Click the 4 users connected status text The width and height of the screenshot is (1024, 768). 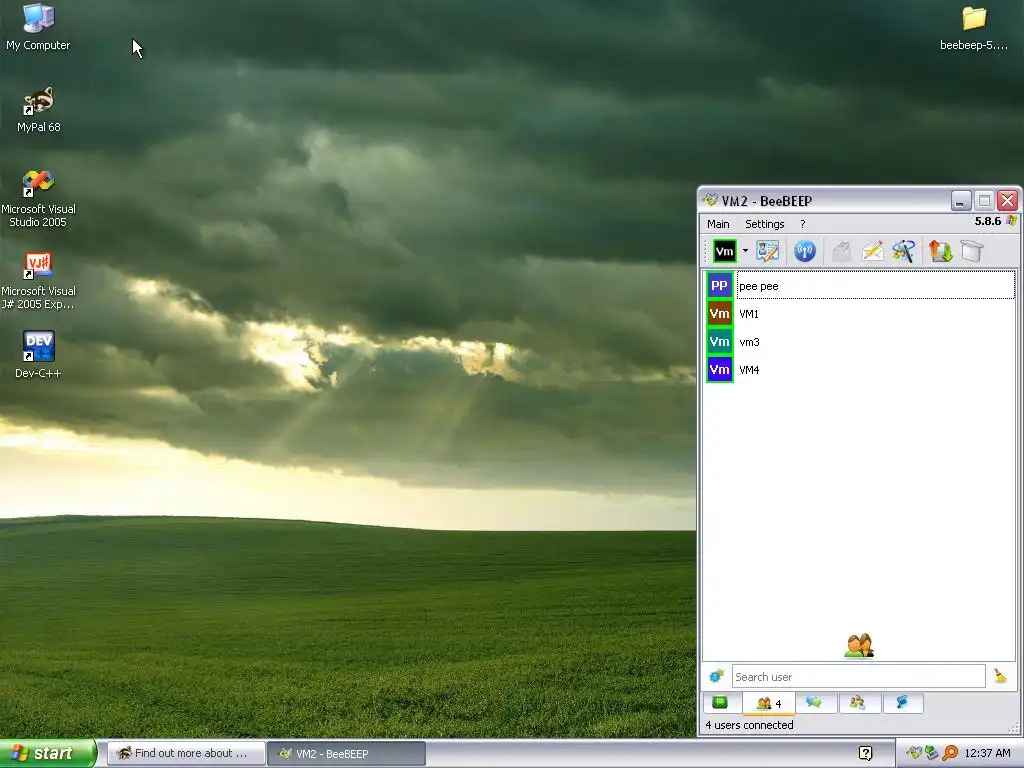tap(749, 725)
